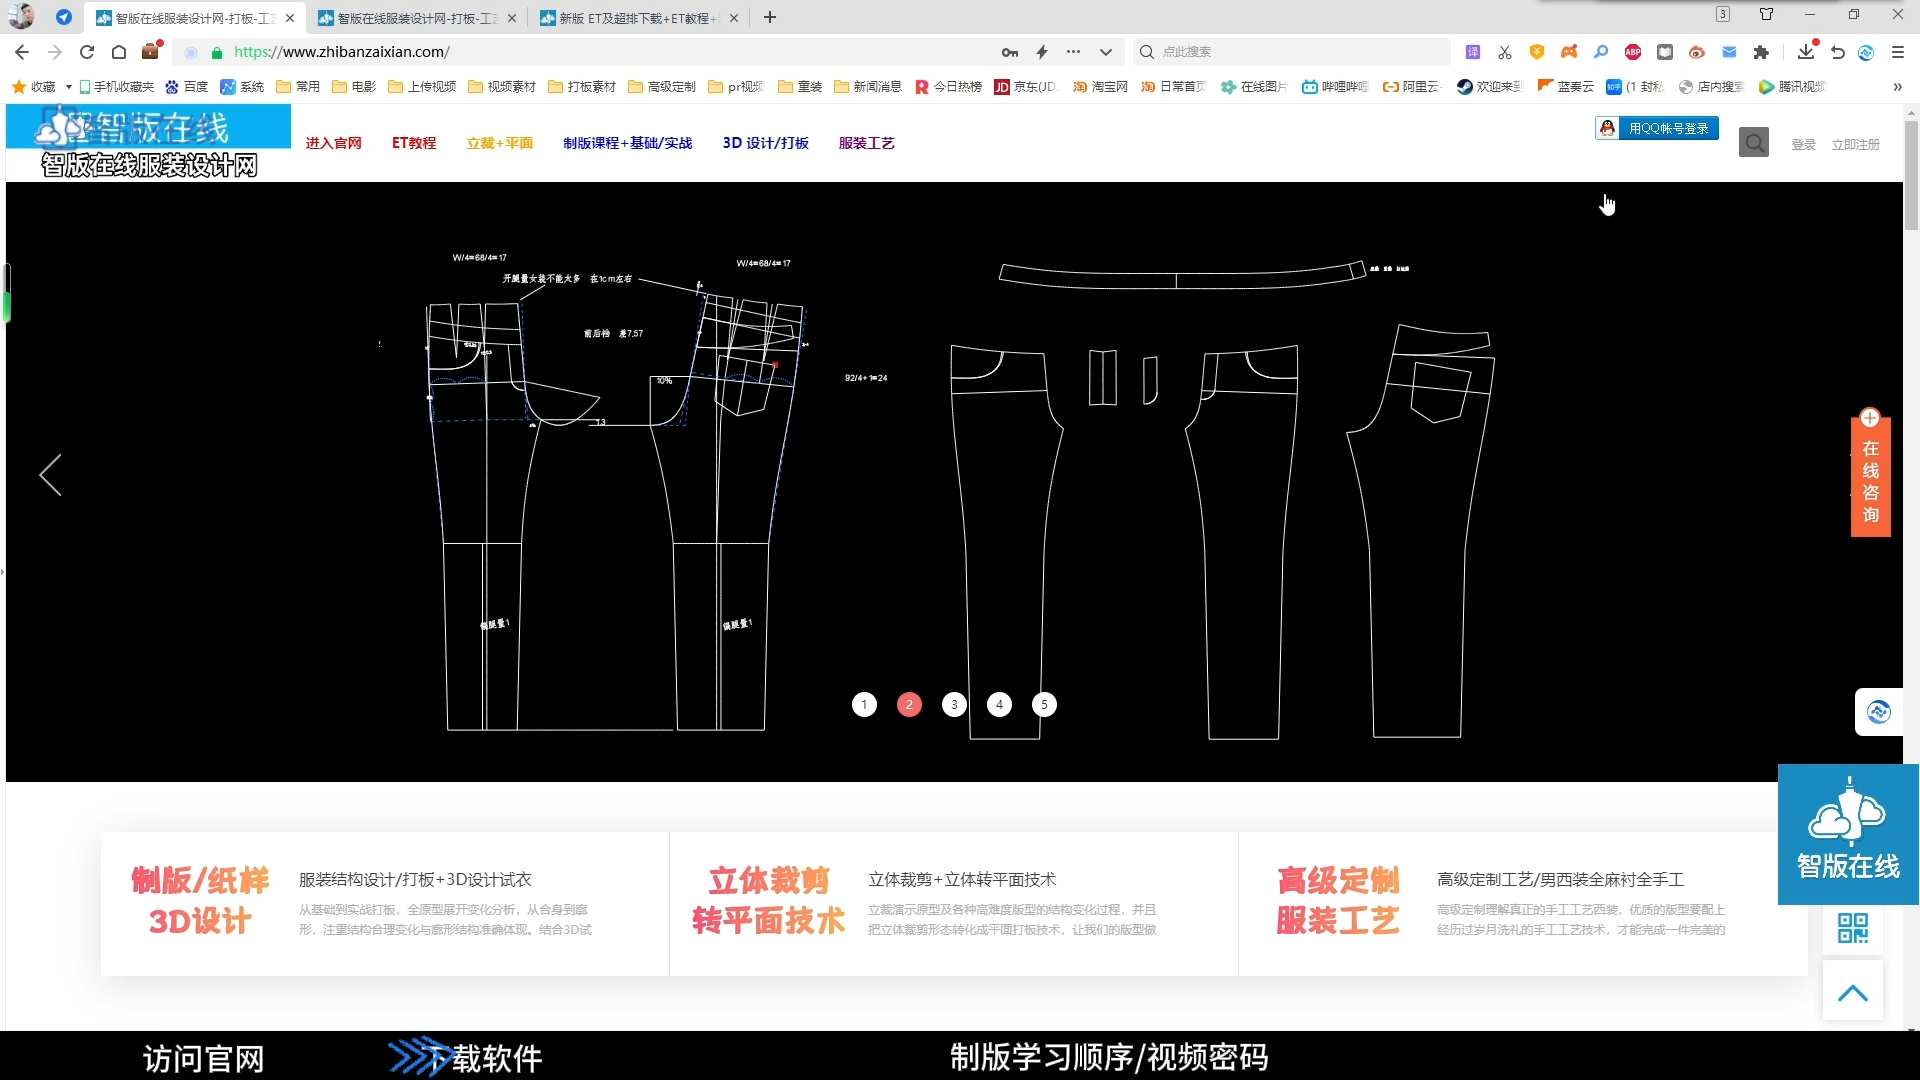Open the extensions puzzle piece icon

1761,52
